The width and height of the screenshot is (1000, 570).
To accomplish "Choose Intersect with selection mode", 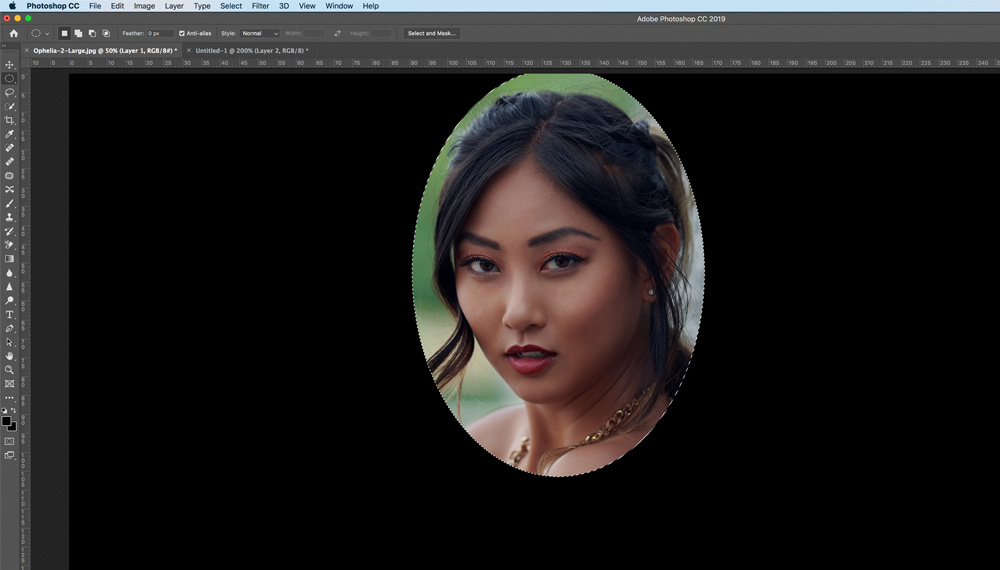I will (106, 33).
